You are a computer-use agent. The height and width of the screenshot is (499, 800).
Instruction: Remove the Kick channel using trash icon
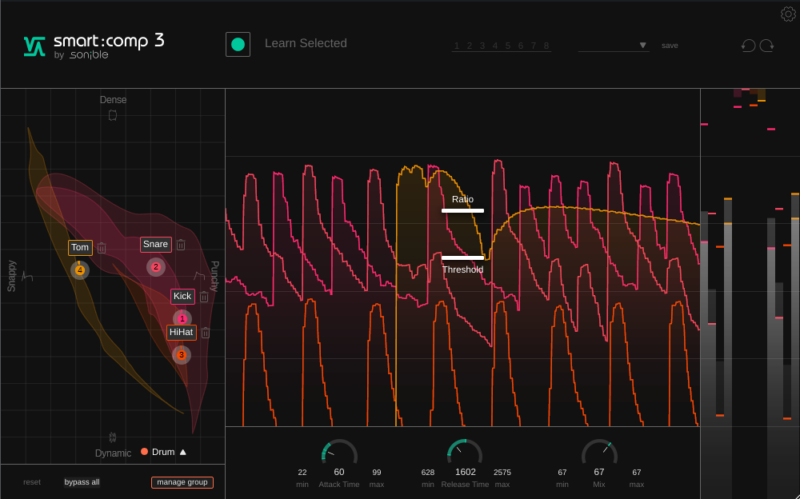(x=204, y=297)
